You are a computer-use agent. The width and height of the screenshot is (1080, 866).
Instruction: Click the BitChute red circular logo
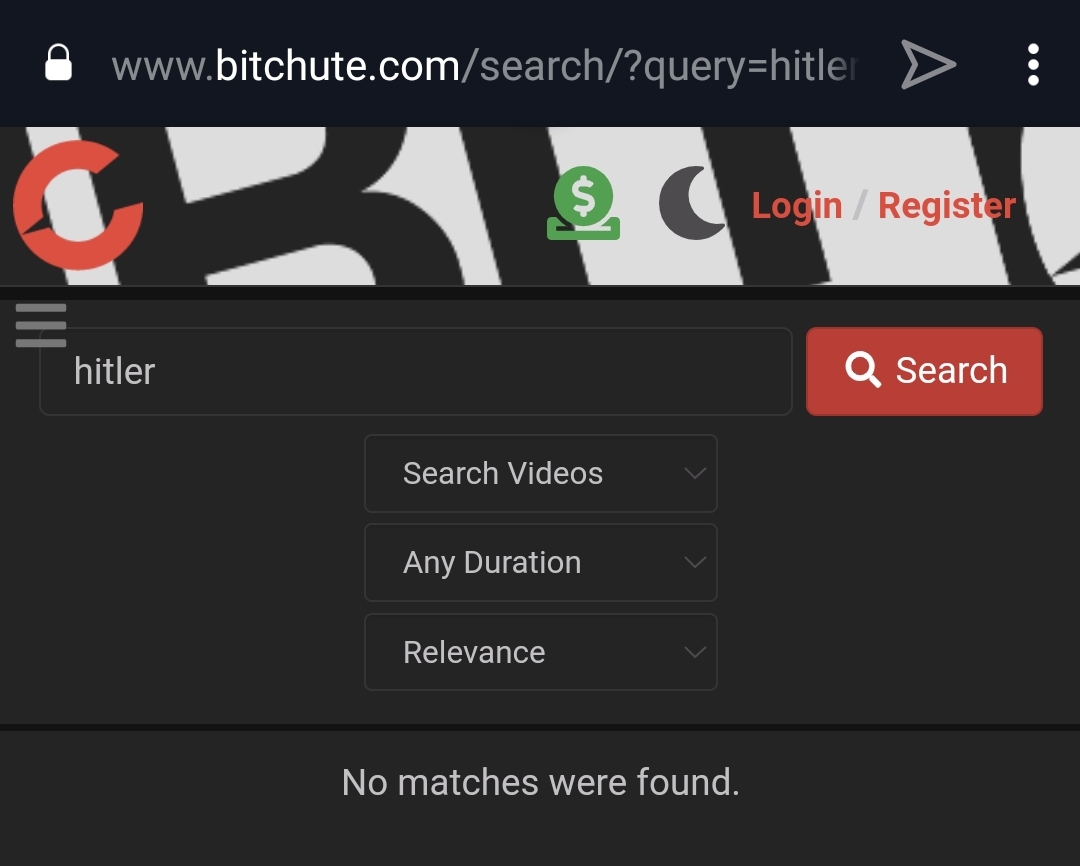click(x=78, y=205)
